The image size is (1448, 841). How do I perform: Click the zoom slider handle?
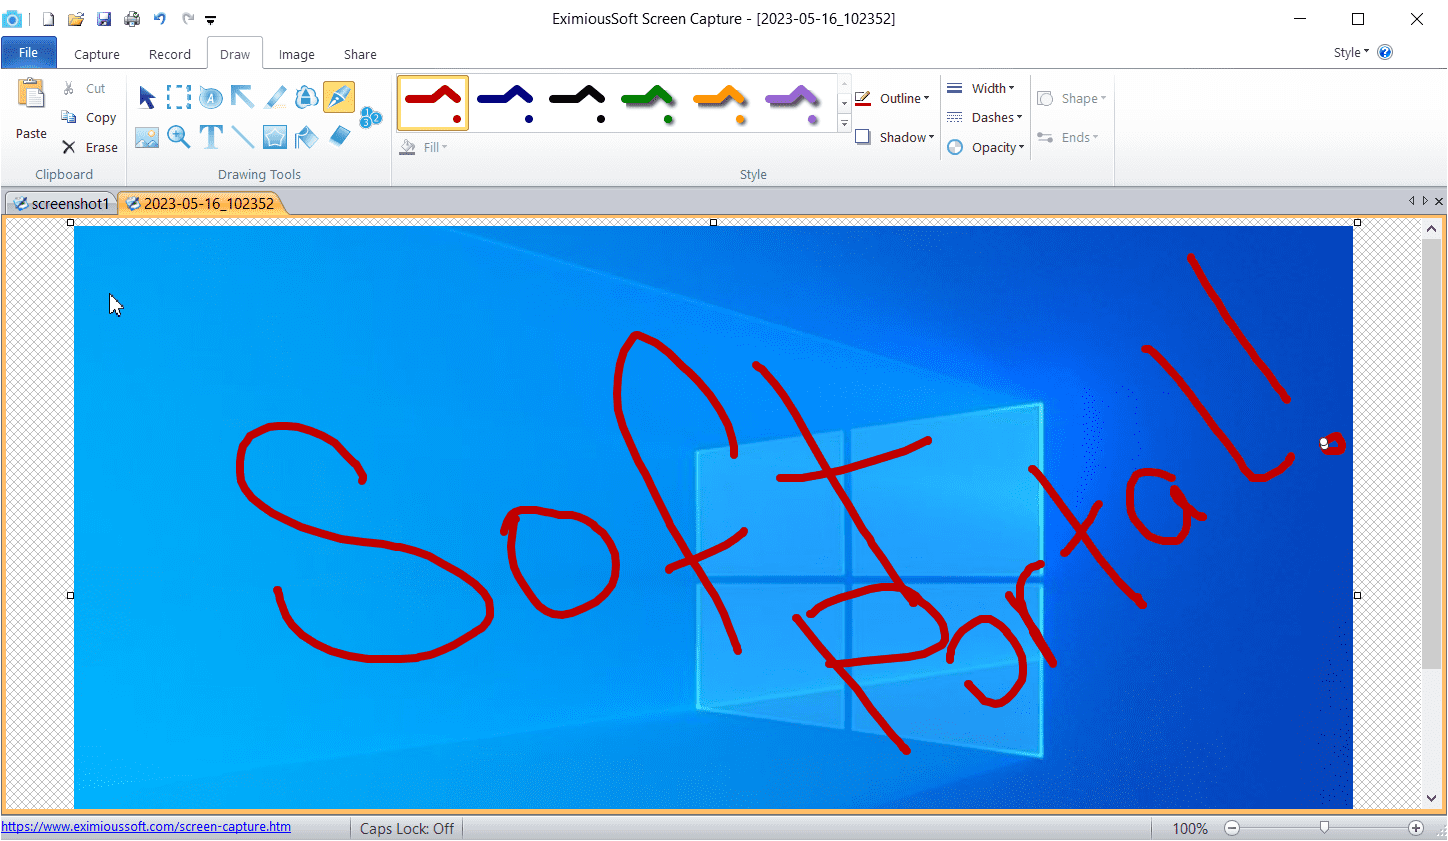click(1324, 828)
